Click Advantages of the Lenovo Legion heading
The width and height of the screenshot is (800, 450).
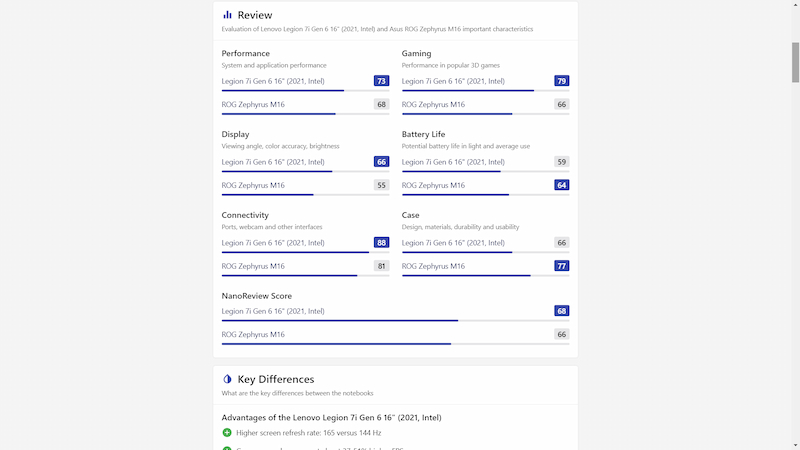pos(332,418)
